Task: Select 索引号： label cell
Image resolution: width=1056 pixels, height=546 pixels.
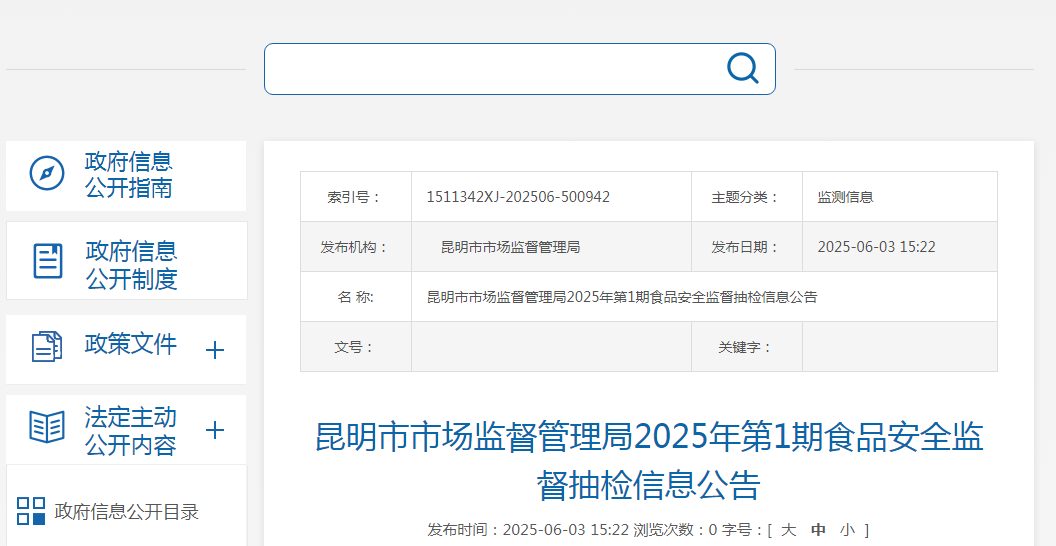Action: click(x=356, y=197)
